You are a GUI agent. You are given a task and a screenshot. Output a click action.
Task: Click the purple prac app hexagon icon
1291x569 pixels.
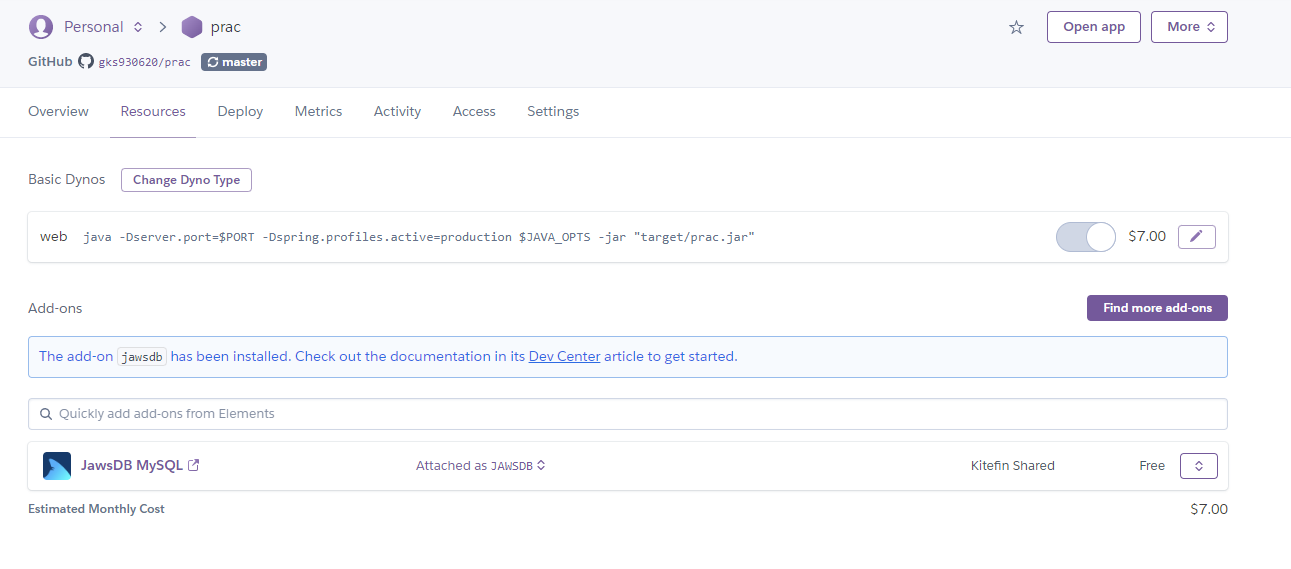pos(192,27)
